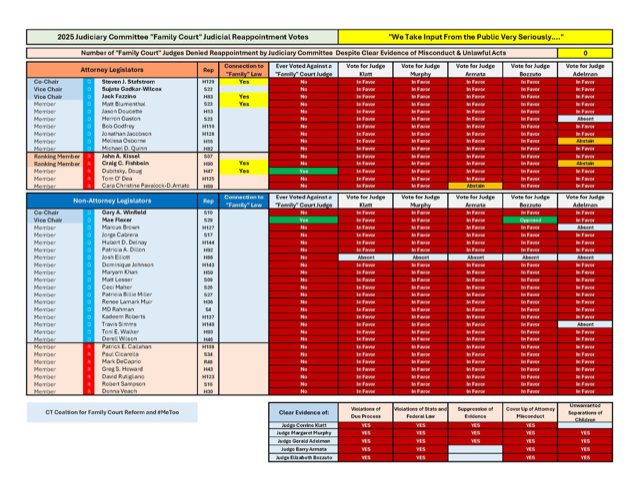Select Kadeem Roberts's name

pos(123,317)
